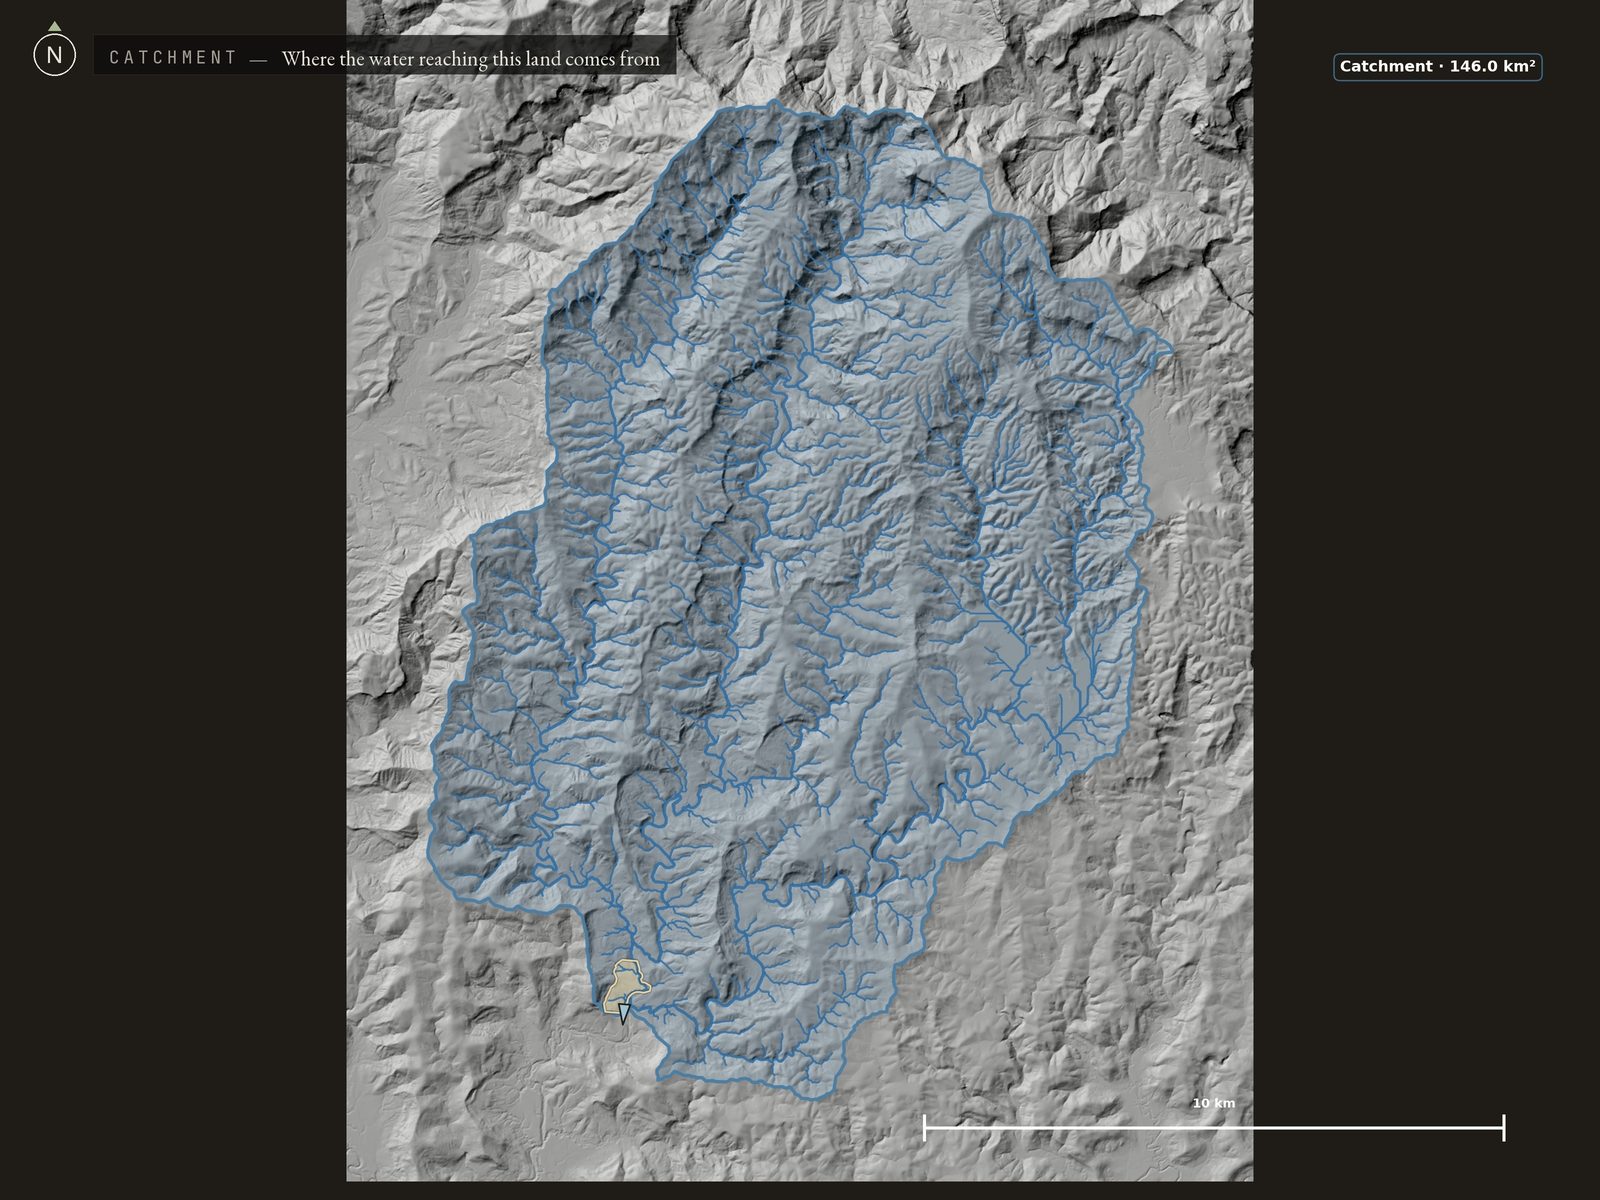Select the CATCHMENT title label

173,58
